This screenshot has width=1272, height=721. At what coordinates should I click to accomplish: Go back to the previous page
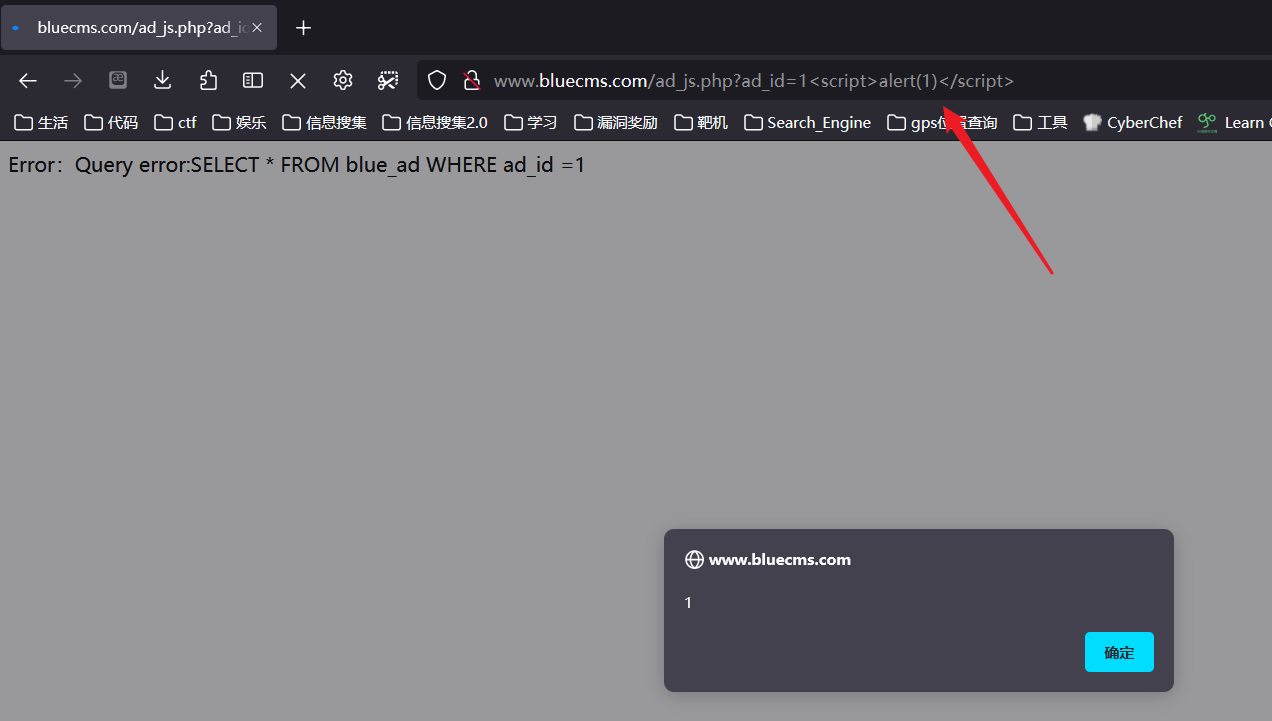(x=28, y=81)
